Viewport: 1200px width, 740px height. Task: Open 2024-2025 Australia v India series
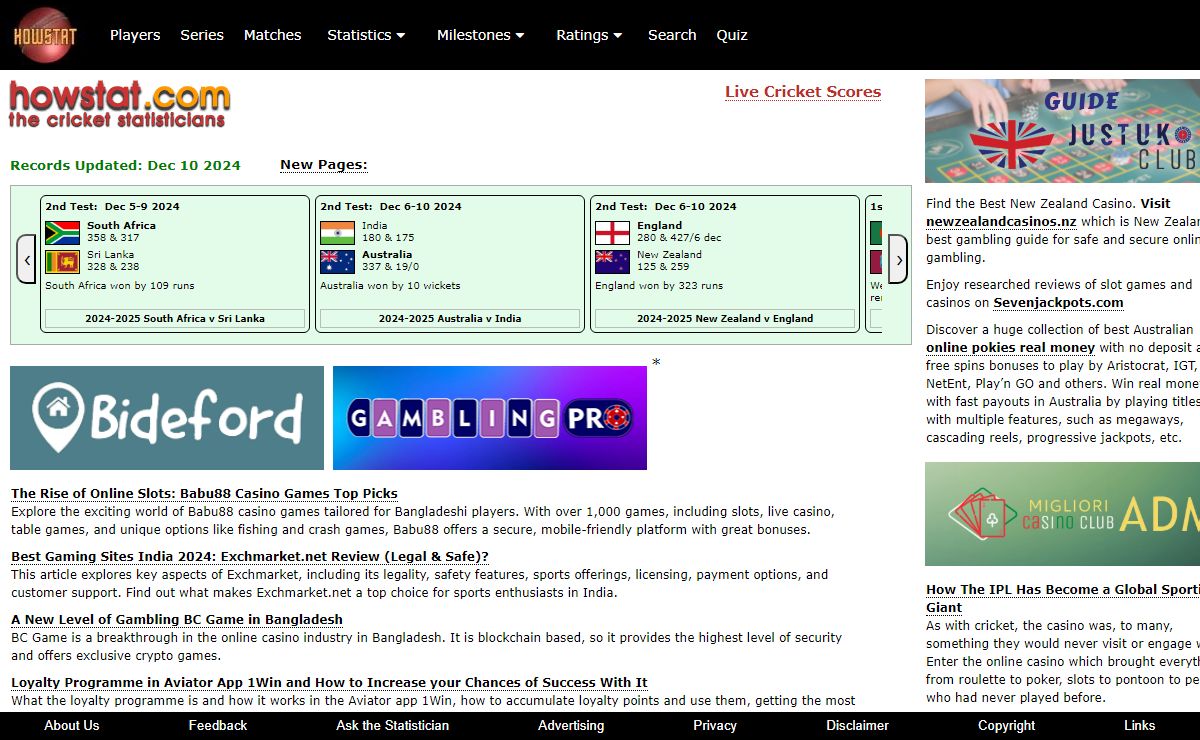click(450, 319)
